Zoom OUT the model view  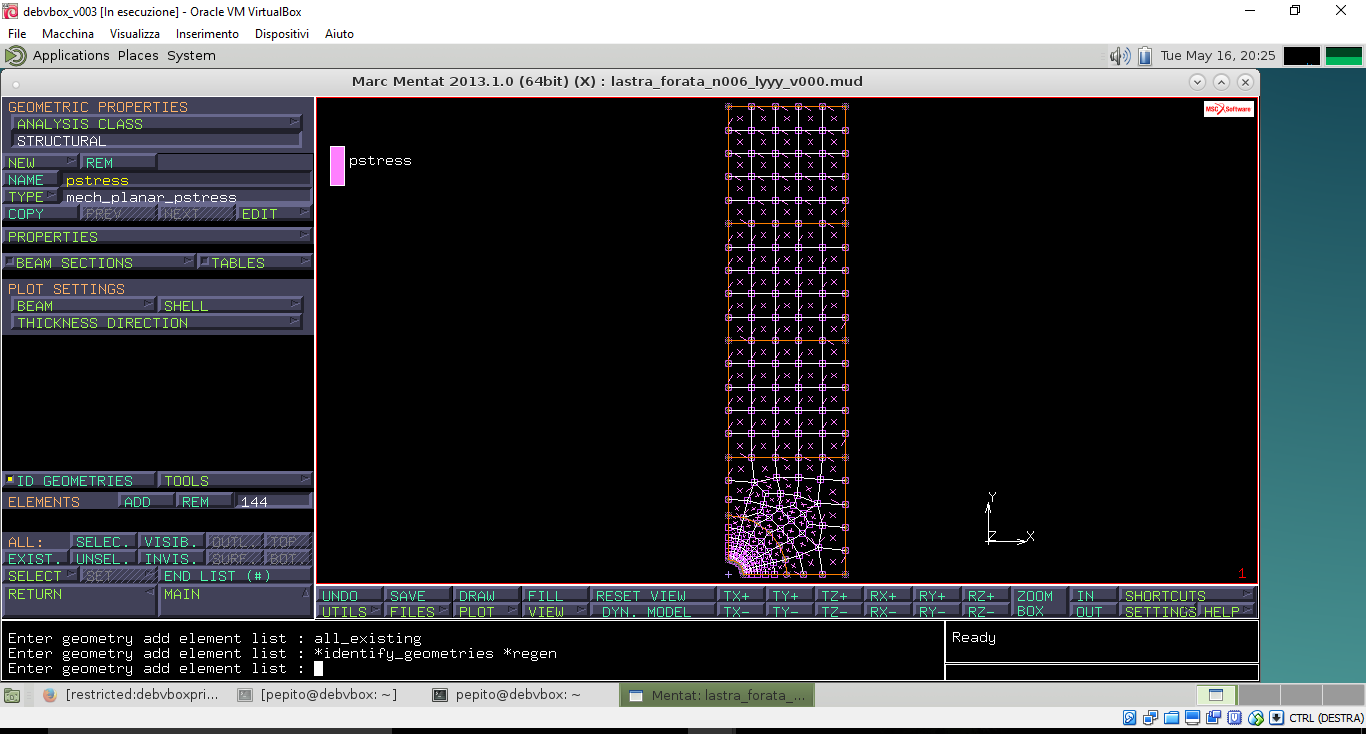pos(1094,611)
